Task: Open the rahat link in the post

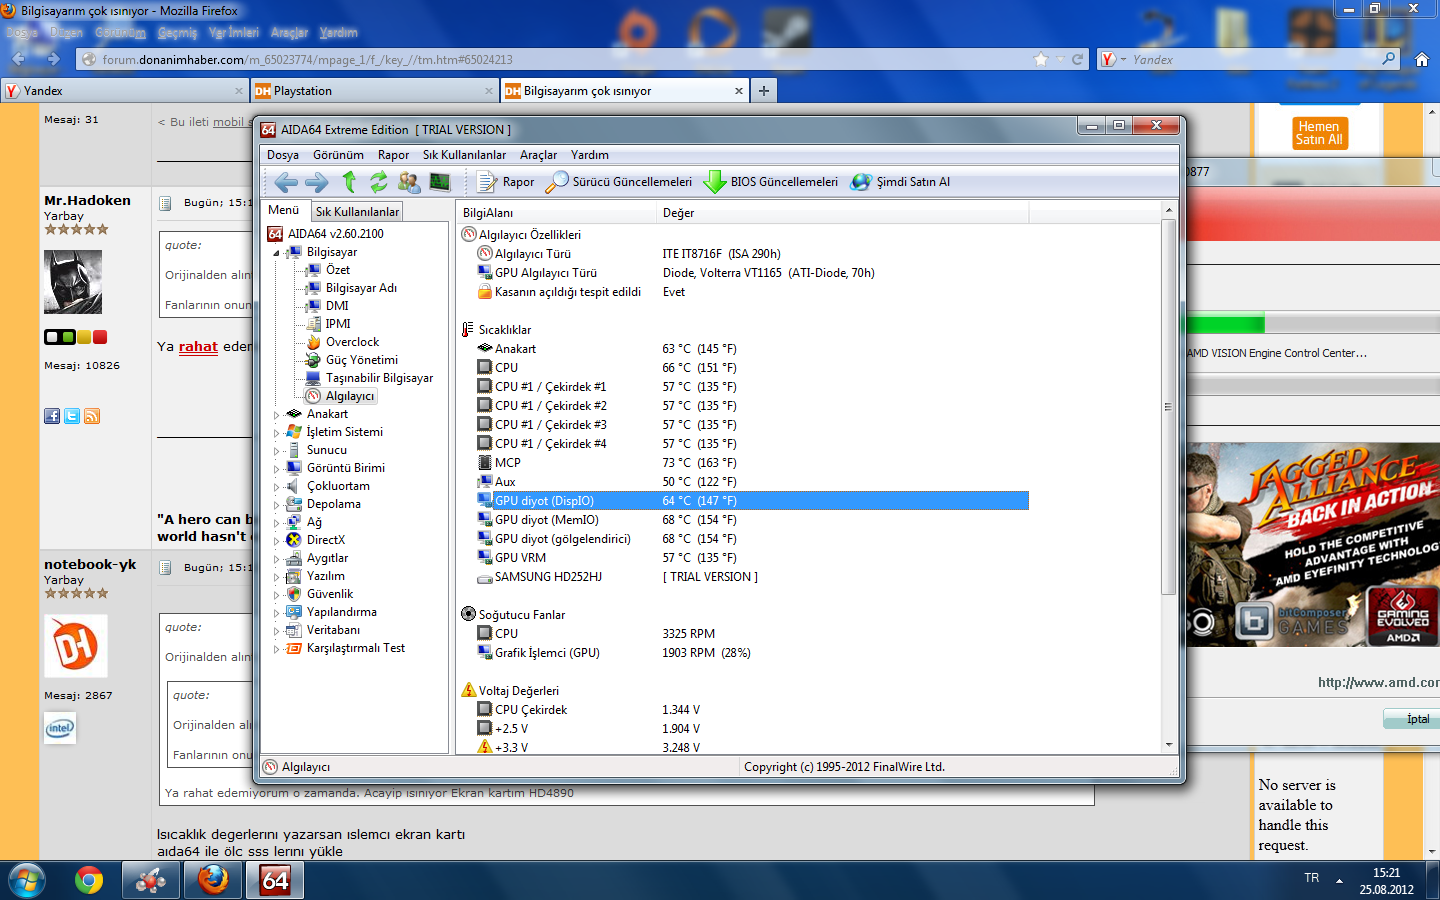Action: pyautogui.click(x=198, y=346)
